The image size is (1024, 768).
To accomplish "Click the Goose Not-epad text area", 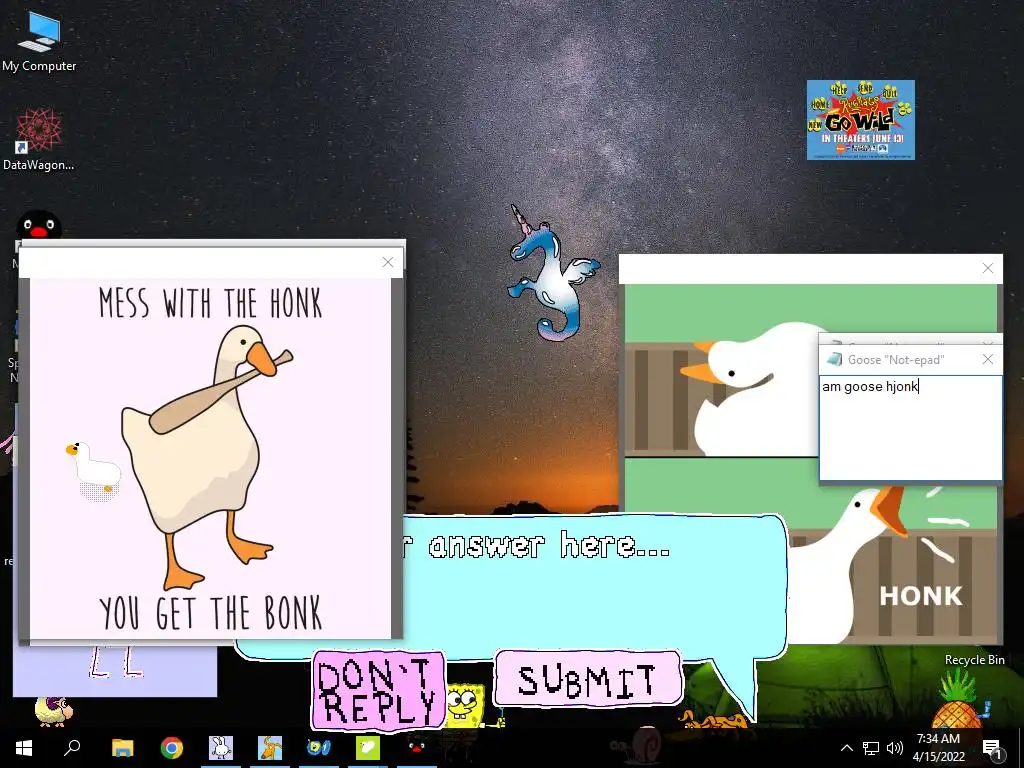I will (x=910, y=428).
